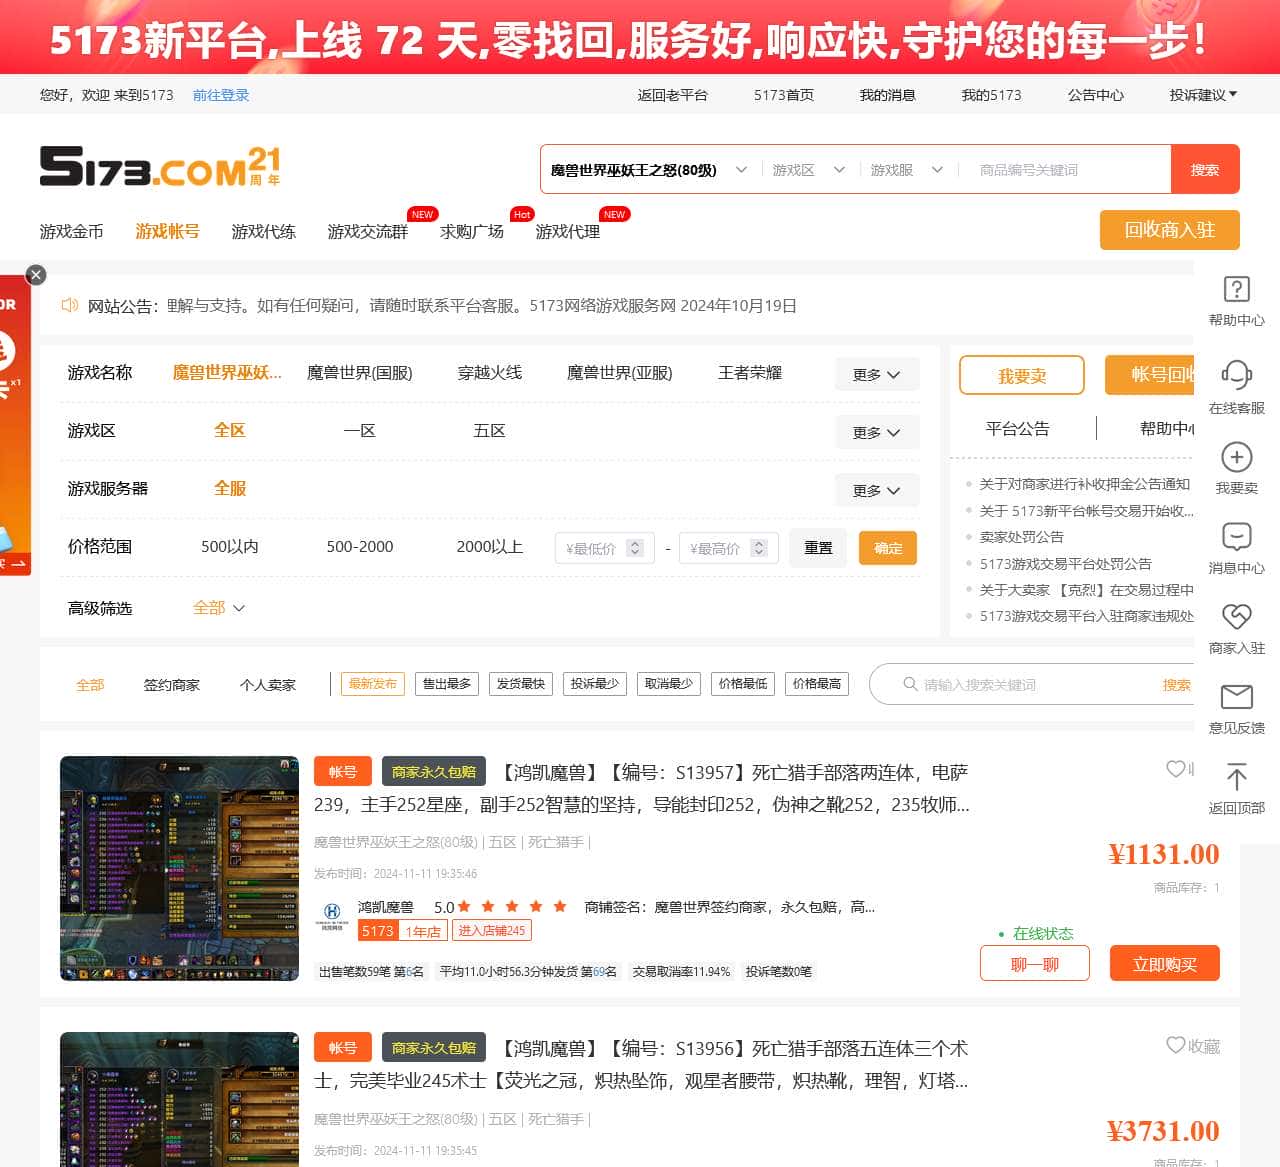Click the minimum price stepper
Image resolution: width=1280 pixels, height=1167 pixels.
tap(634, 548)
